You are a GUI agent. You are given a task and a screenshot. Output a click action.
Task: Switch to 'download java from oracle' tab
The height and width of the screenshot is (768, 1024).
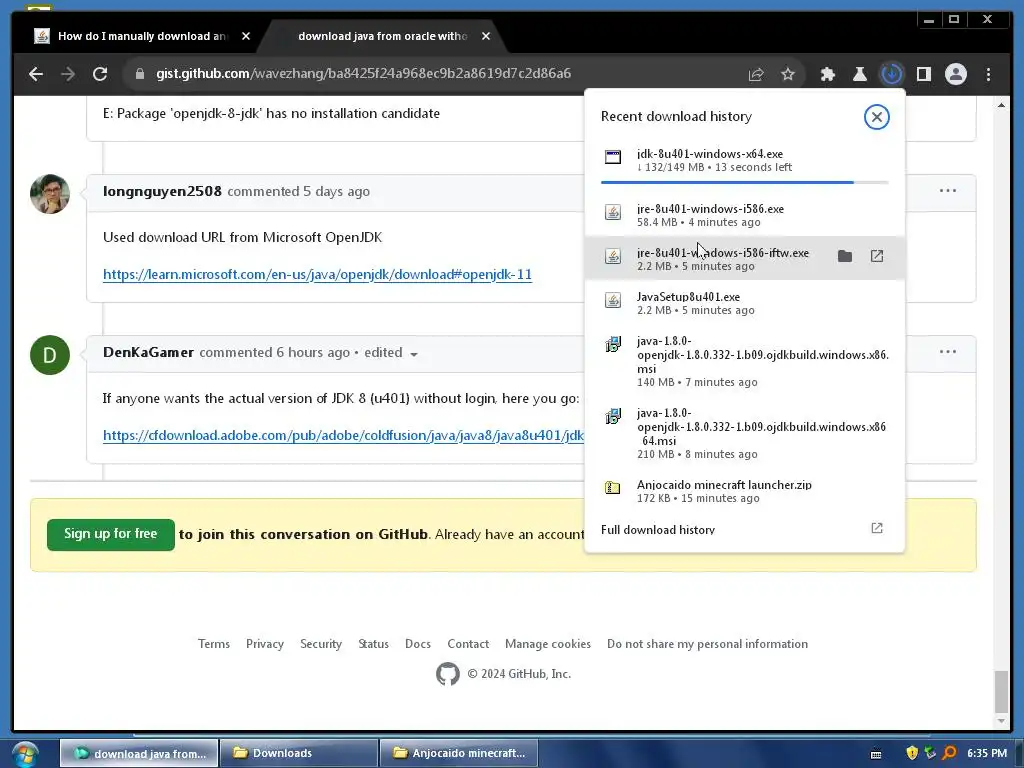tap(382, 37)
